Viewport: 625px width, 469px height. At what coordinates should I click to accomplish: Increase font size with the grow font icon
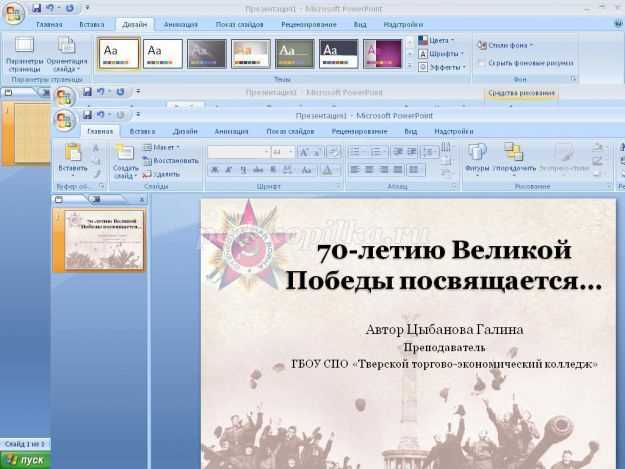(304, 152)
